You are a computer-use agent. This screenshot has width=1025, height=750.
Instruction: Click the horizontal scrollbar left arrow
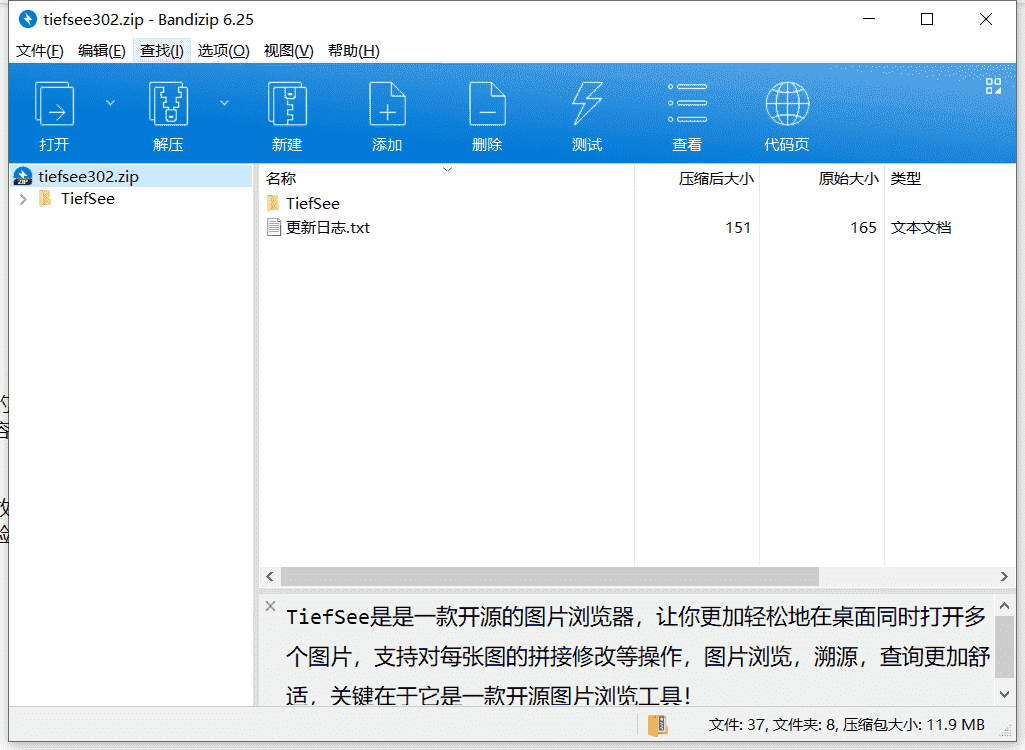(x=270, y=577)
